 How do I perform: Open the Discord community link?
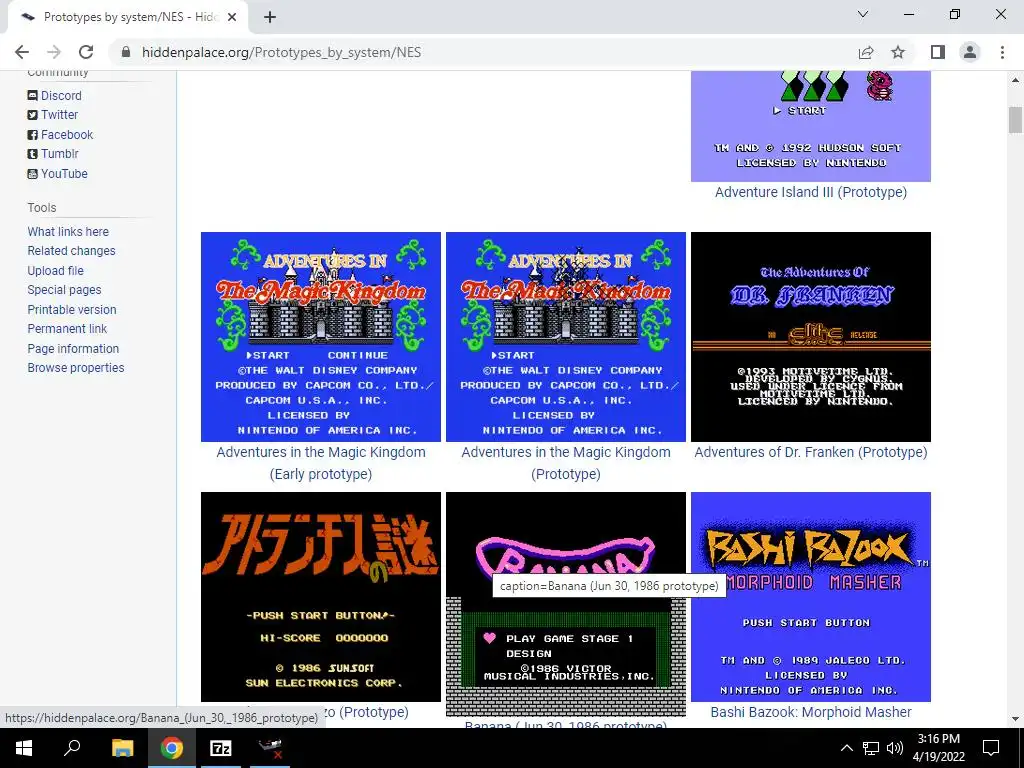pos(61,95)
